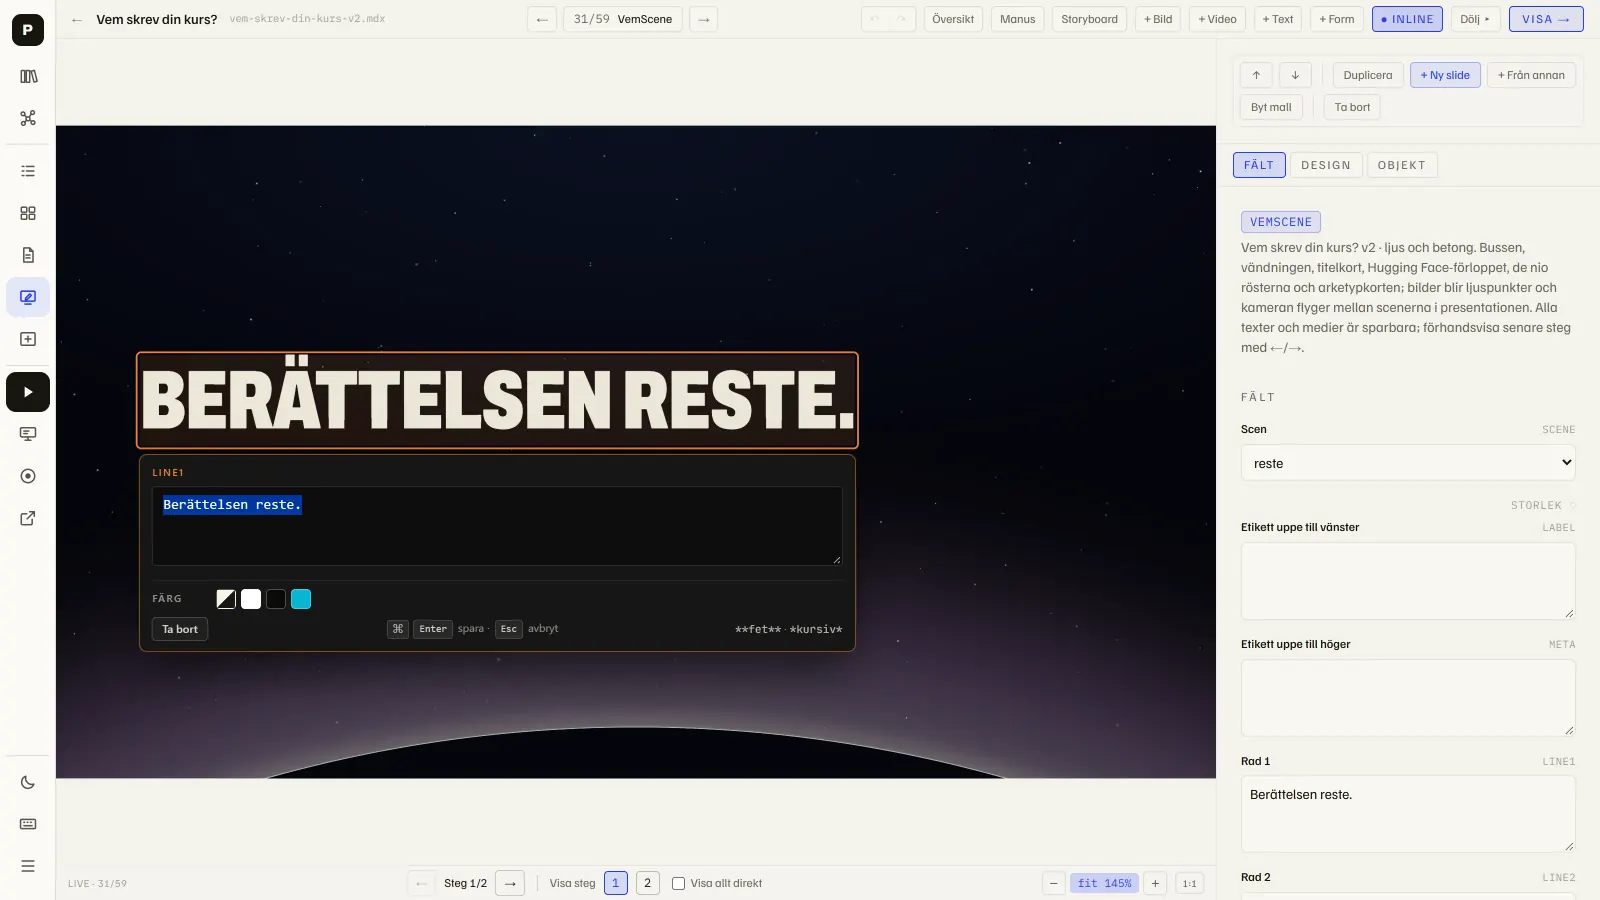Viewport: 1600px width, 900px height.
Task: Open the list outline icon in sidebar
Action: click(x=28, y=171)
